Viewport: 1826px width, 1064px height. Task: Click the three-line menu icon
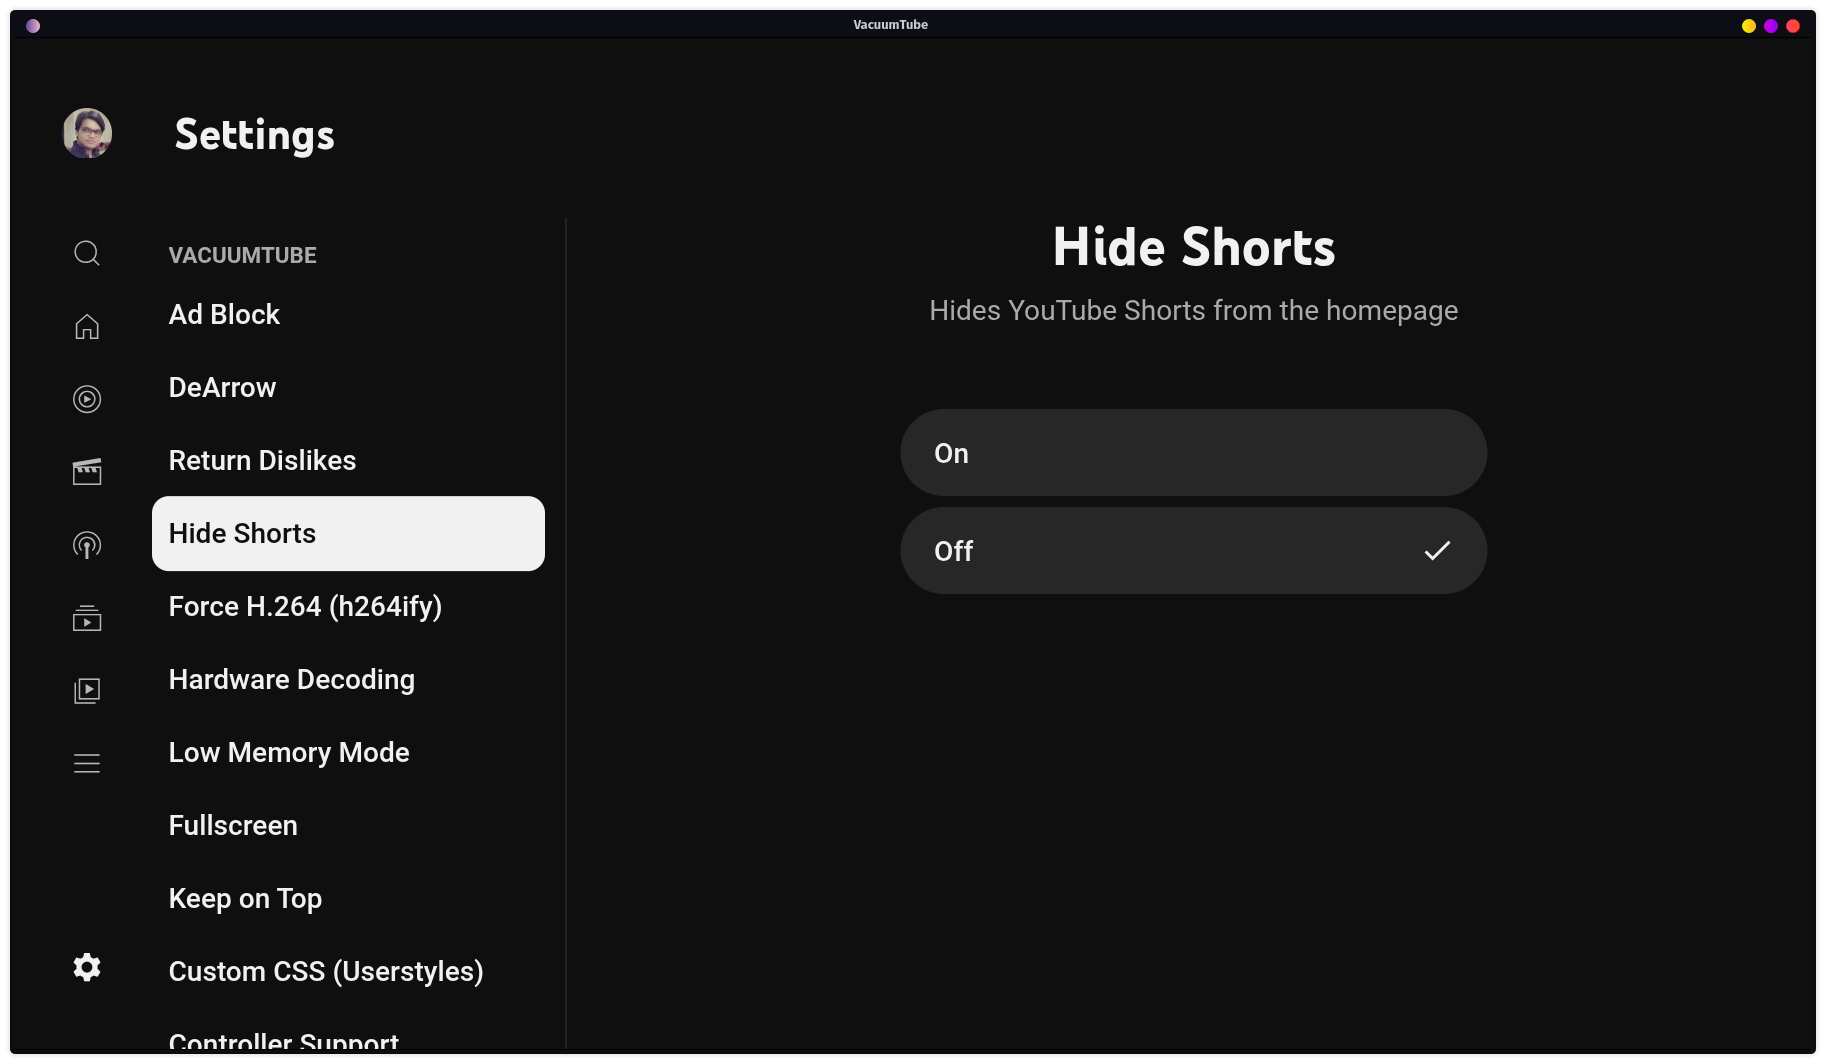click(87, 764)
